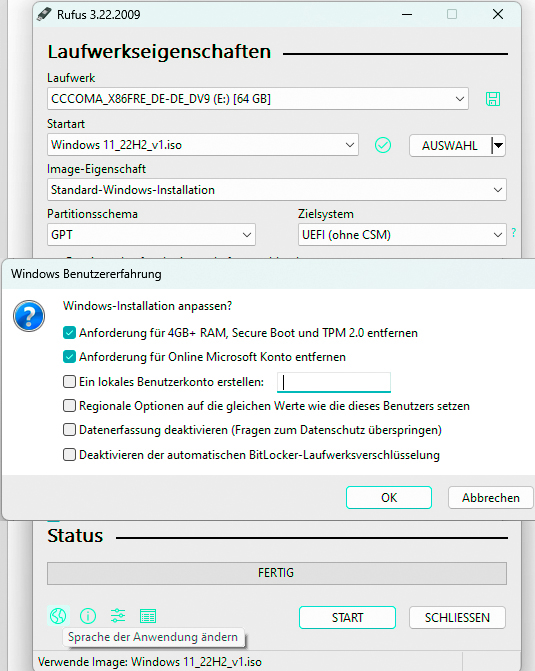Confirm dialog with OK button

click(389, 498)
